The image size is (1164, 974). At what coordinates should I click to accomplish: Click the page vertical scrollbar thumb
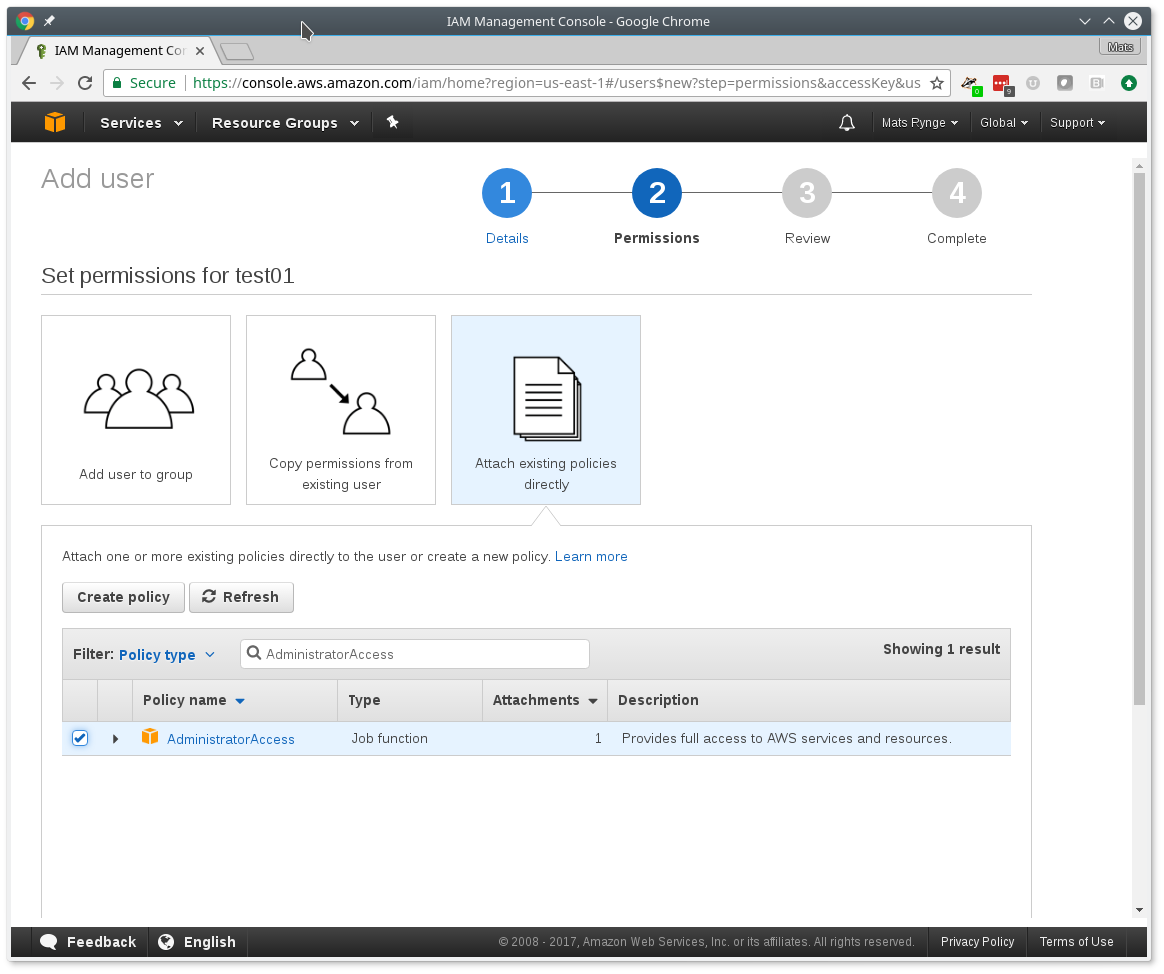click(1140, 438)
